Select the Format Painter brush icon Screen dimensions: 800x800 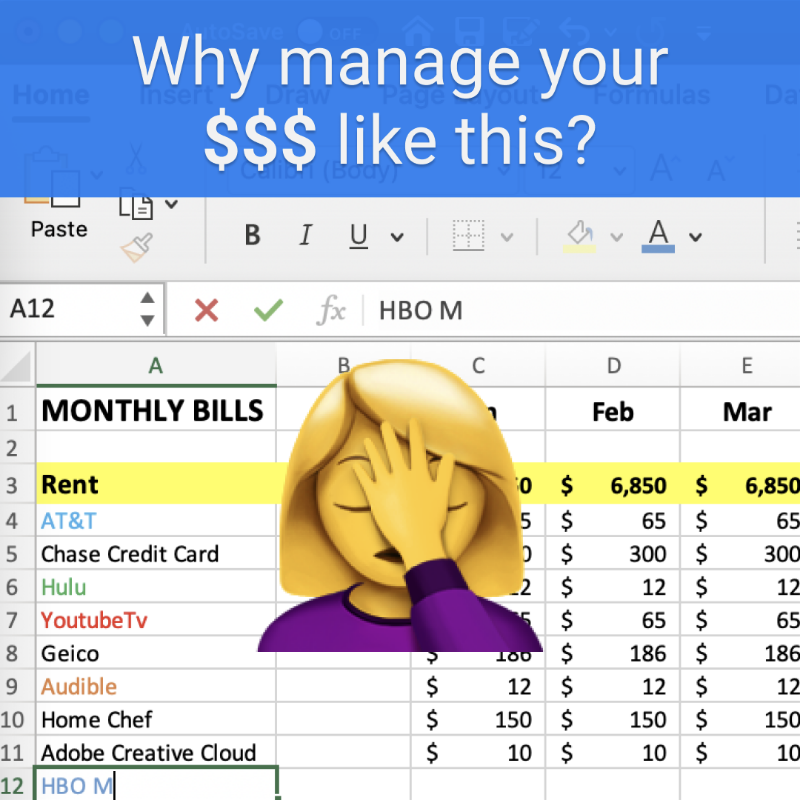(x=137, y=247)
